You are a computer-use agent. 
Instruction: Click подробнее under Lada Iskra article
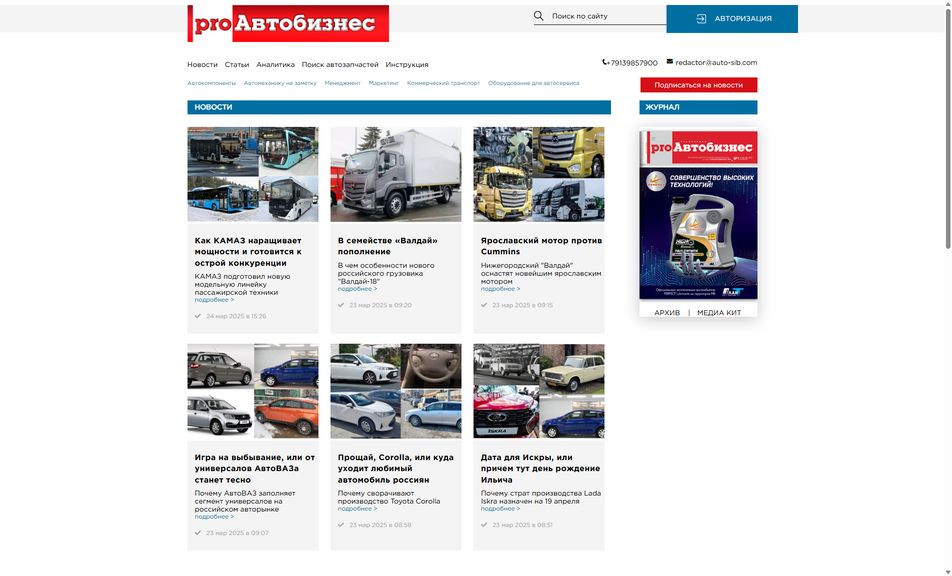pos(500,509)
